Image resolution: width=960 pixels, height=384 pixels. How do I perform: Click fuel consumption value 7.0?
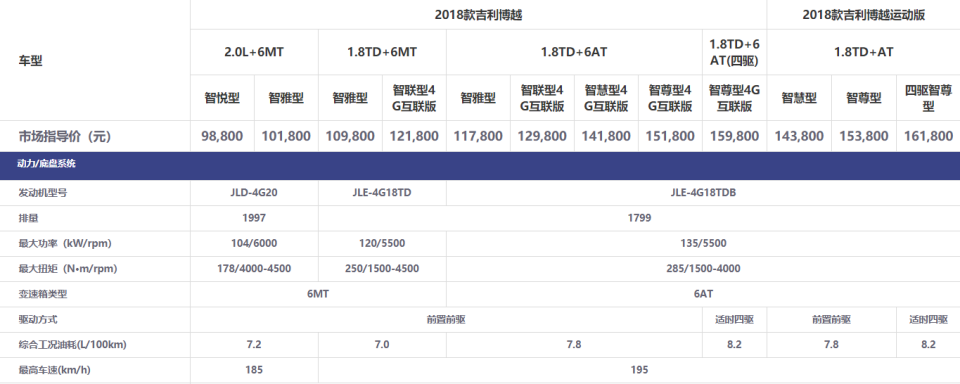pos(382,345)
